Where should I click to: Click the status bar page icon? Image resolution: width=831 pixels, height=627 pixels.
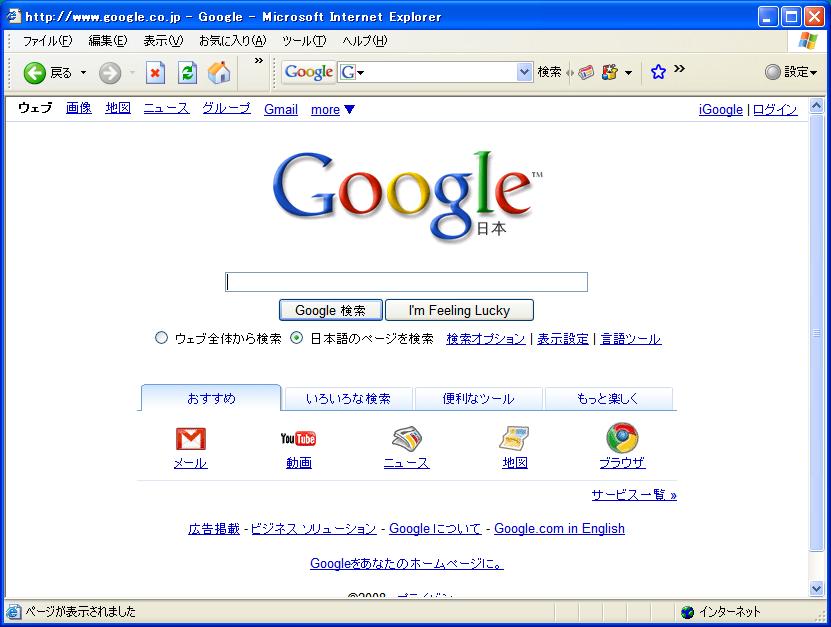(14, 612)
